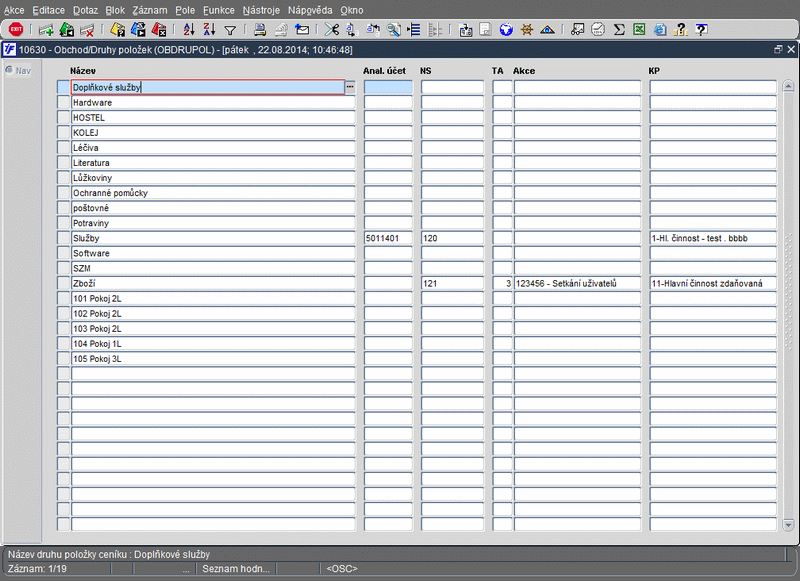The width and height of the screenshot is (800, 581).
Task: Click the Anal. účet field of Doplňkové služby
Action: pos(388,87)
